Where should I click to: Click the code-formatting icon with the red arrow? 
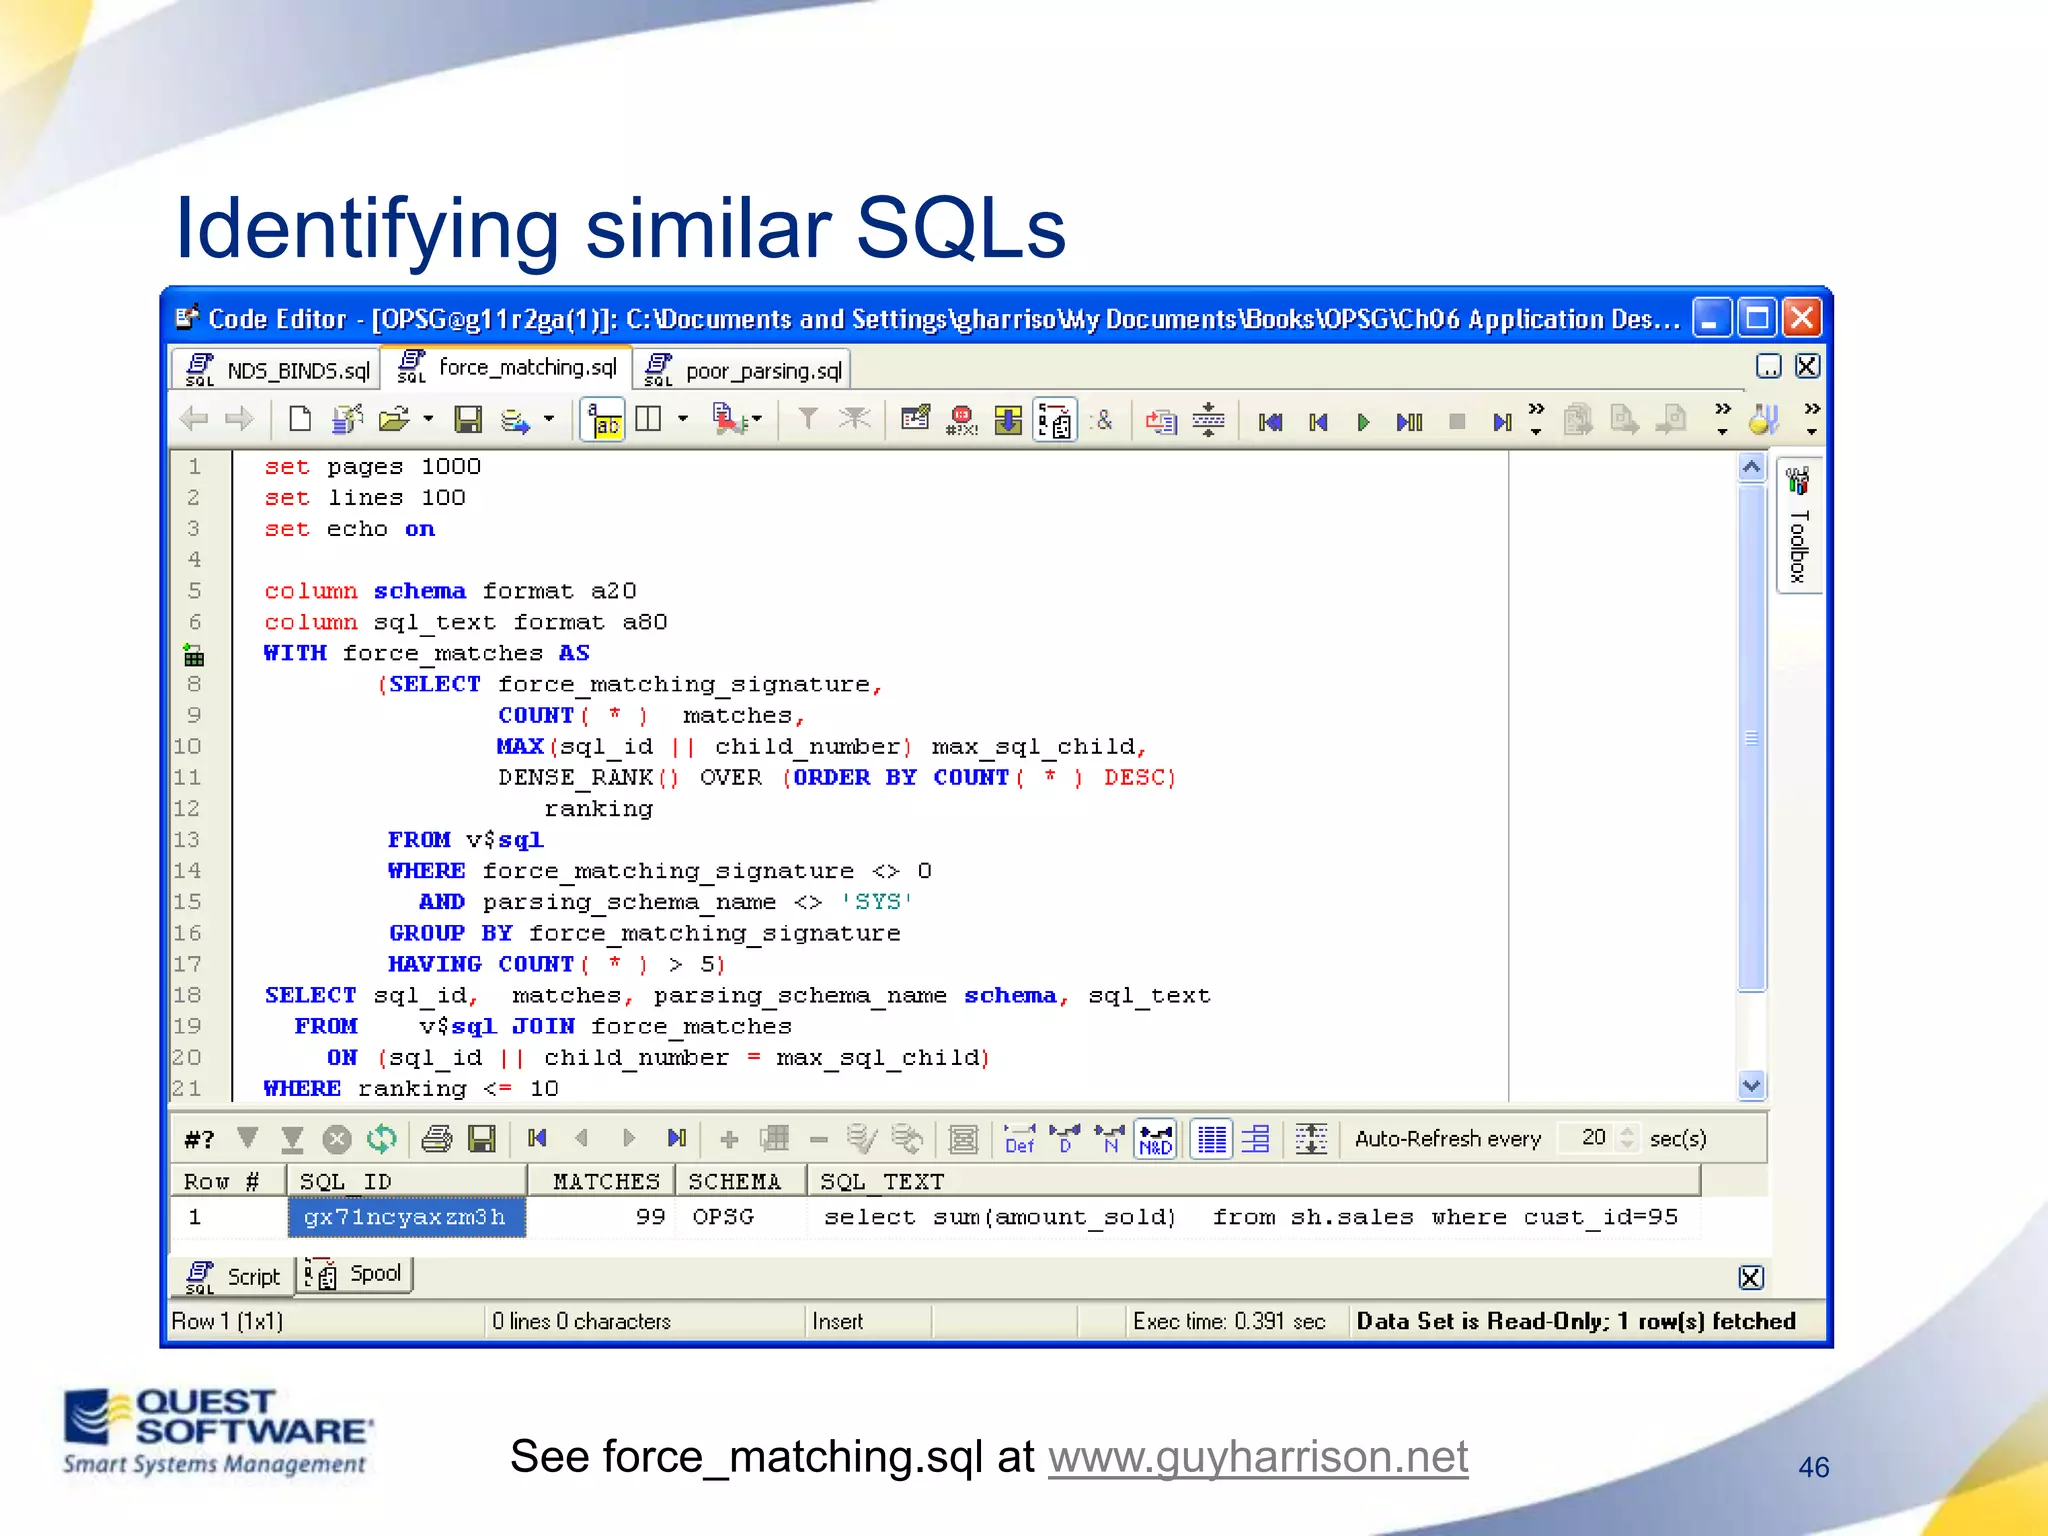[729, 419]
